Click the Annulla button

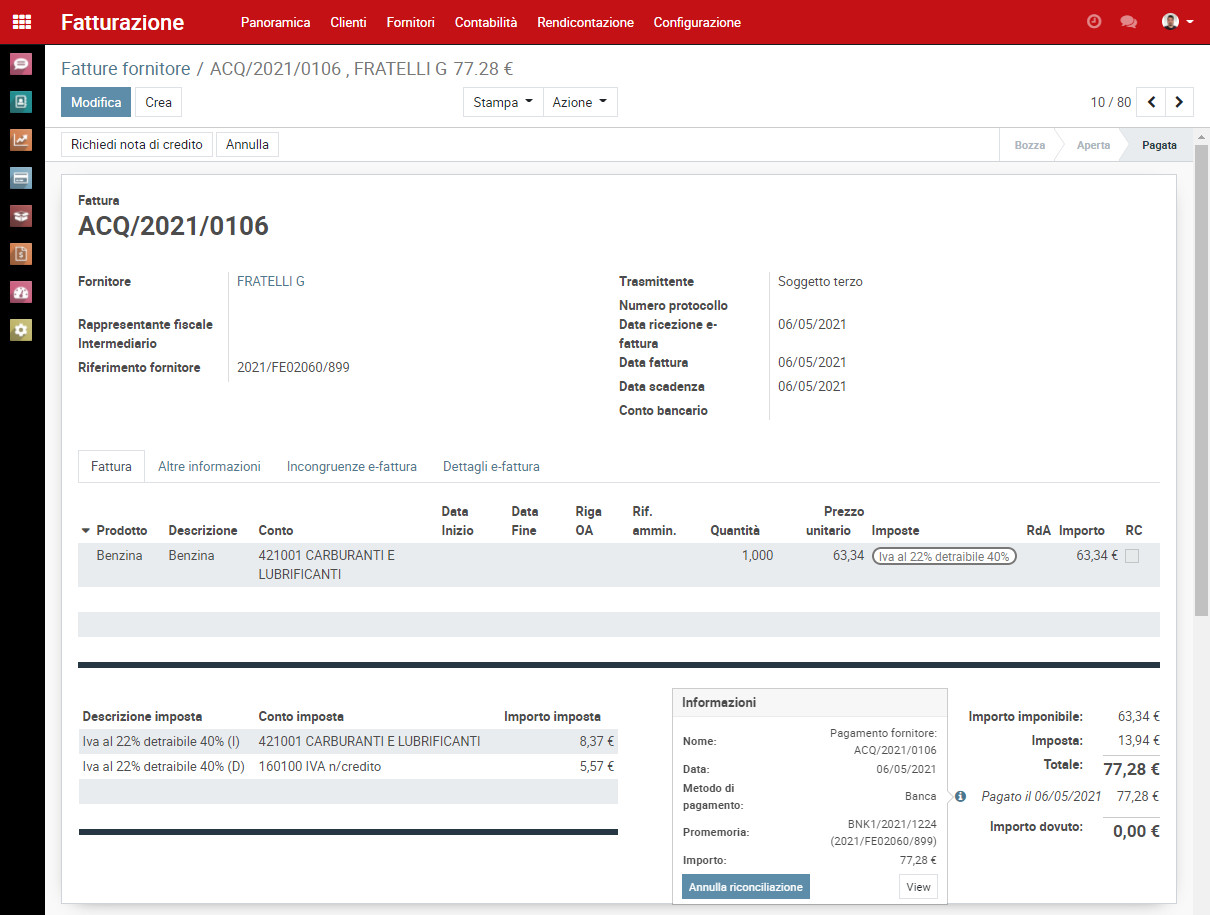tap(248, 144)
